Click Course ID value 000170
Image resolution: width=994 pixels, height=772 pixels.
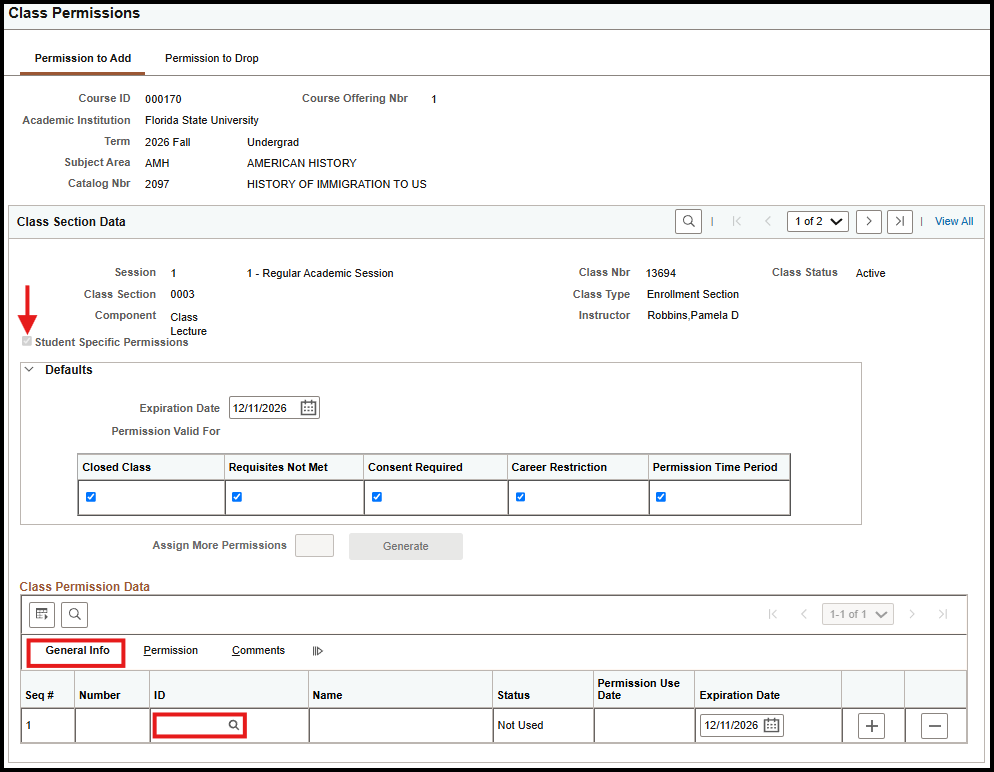click(x=163, y=99)
